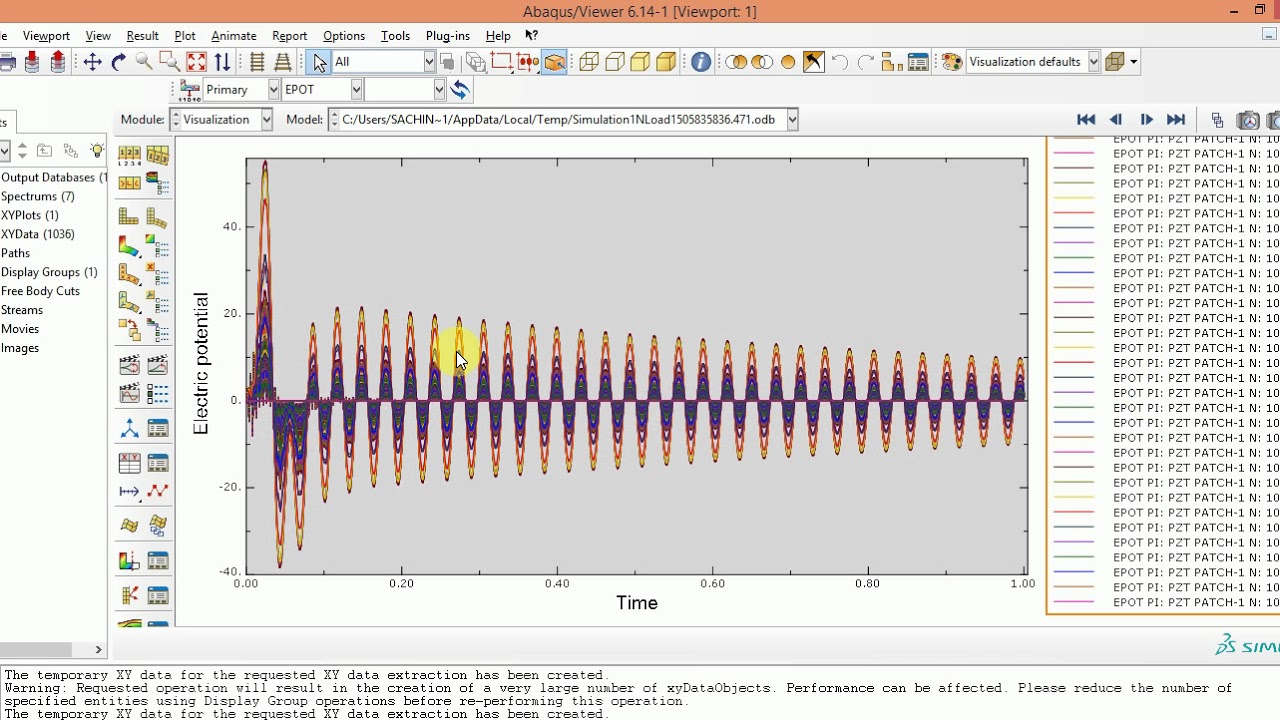Screen dimensions: 1280x720
Task: Select the Rotate View tool
Action: point(118,62)
